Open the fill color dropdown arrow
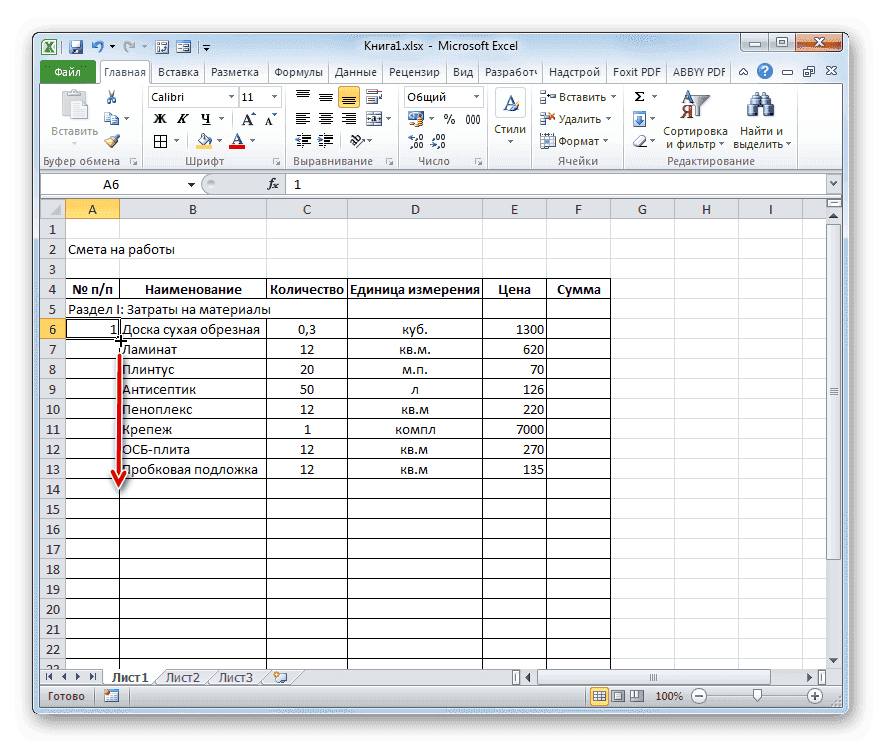 218,140
